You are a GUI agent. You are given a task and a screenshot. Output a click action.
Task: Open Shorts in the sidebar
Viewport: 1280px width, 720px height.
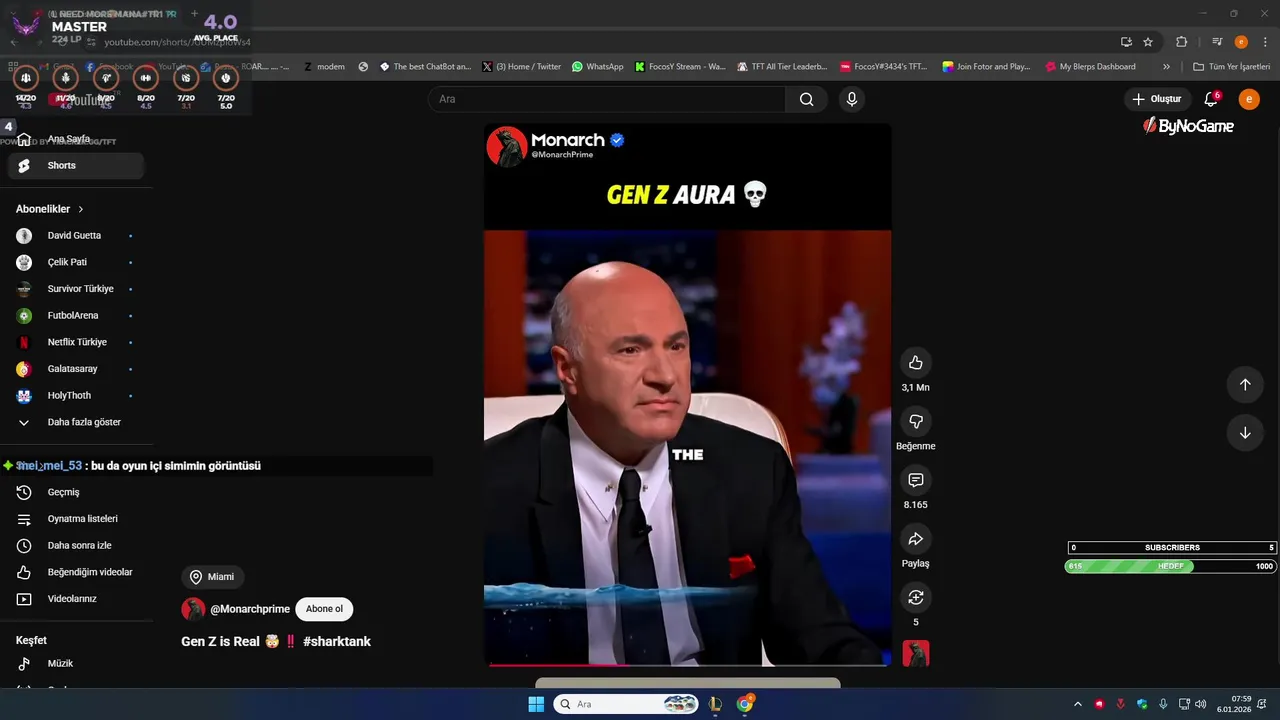tap(76, 166)
